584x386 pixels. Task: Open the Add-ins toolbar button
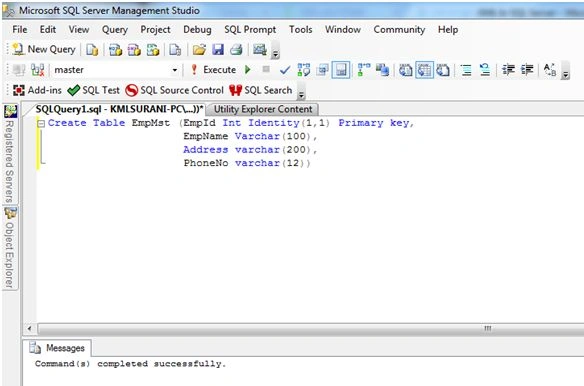click(37, 90)
